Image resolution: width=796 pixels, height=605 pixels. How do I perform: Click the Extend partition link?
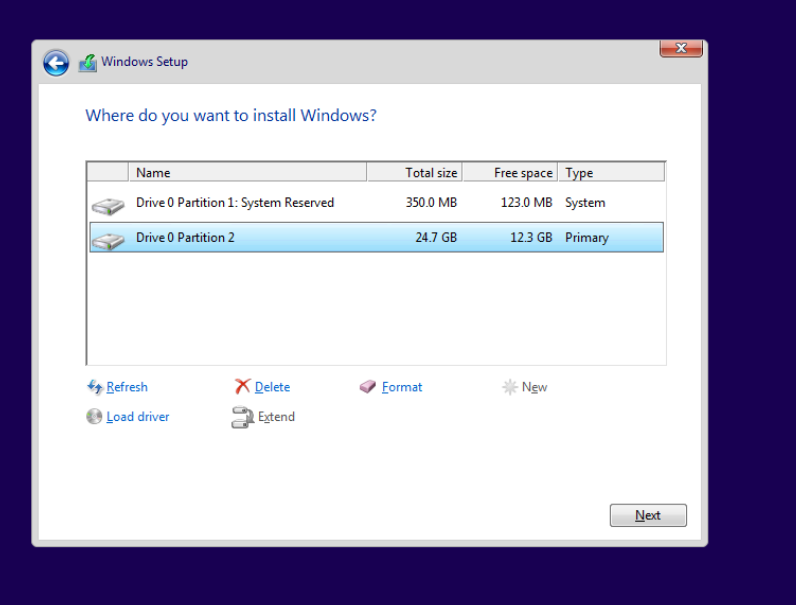pos(276,416)
